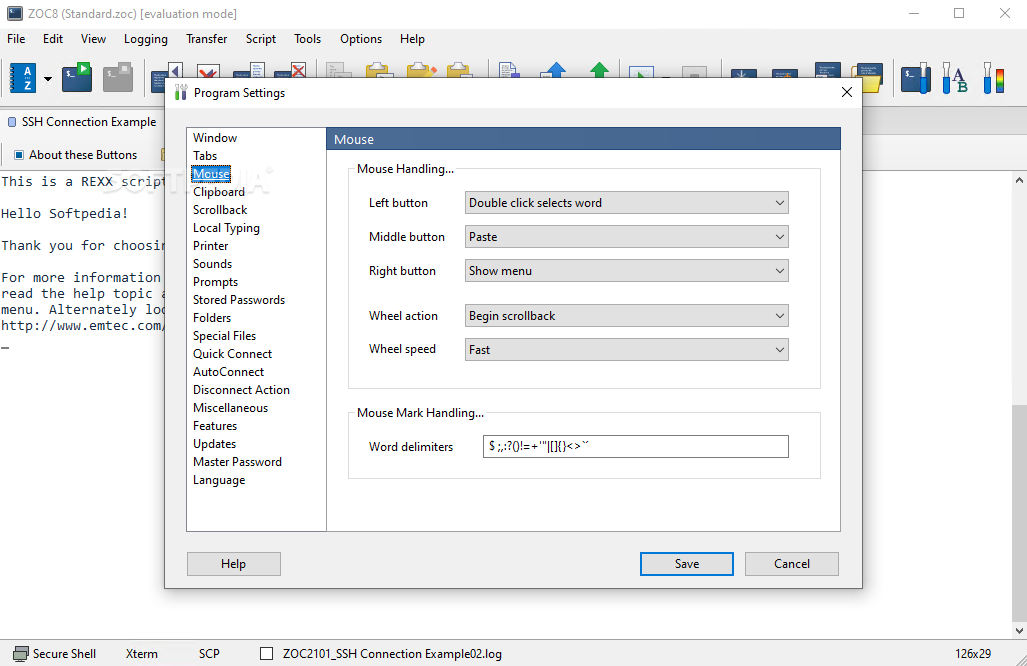The image size is (1027, 666).
Task: Select Quick Connect in the settings list
Action: [233, 354]
